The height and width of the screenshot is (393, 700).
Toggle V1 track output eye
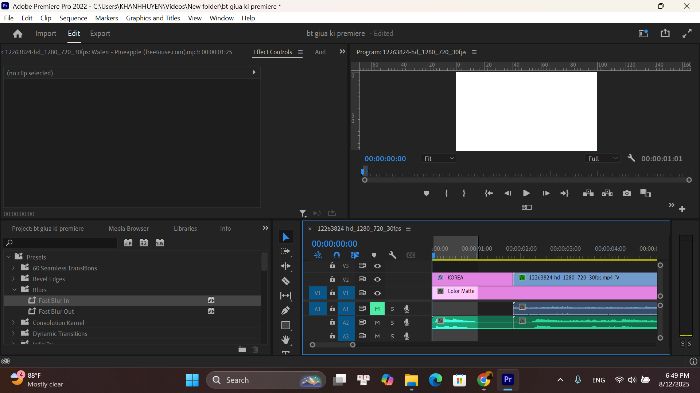[377, 293]
